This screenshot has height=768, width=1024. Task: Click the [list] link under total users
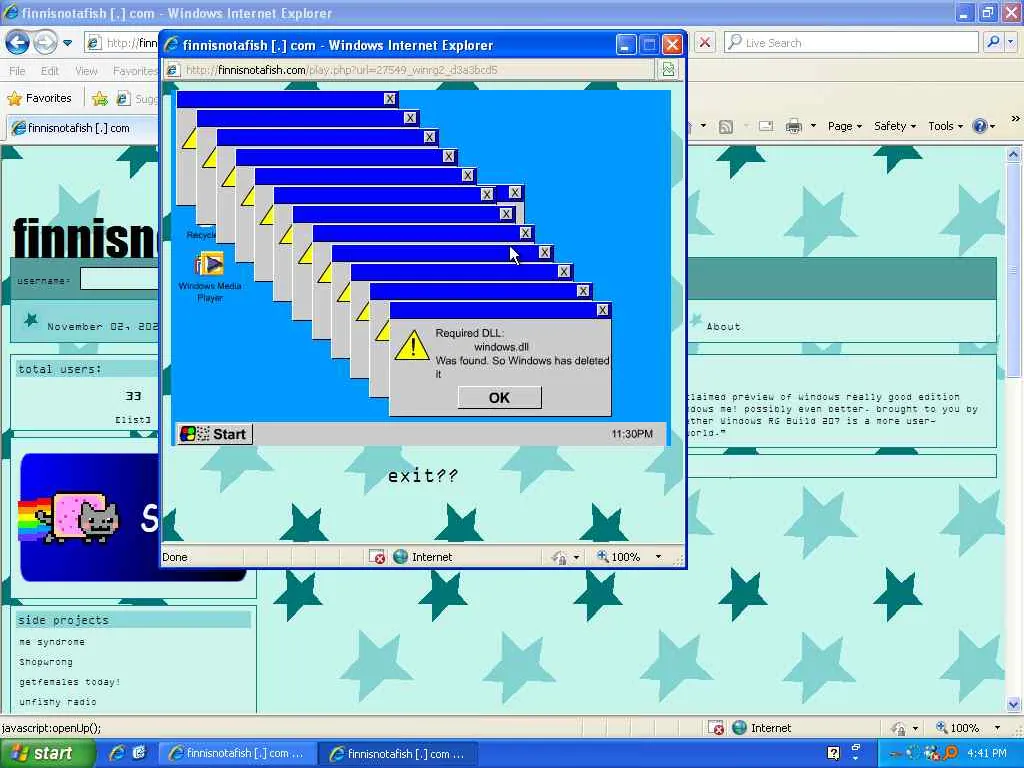[133, 420]
